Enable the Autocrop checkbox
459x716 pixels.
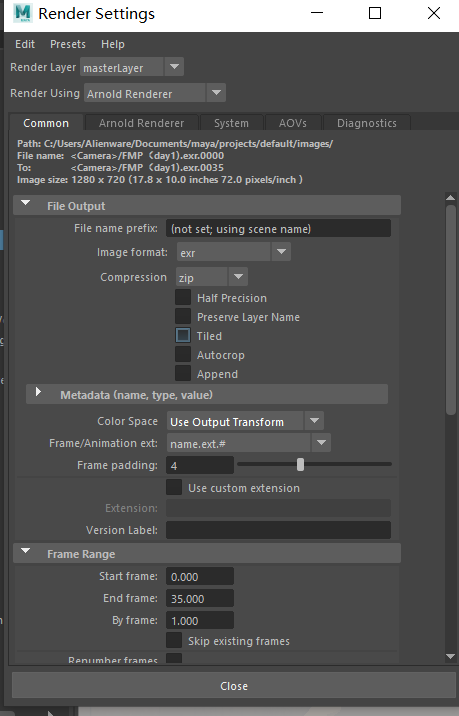[x=183, y=354]
